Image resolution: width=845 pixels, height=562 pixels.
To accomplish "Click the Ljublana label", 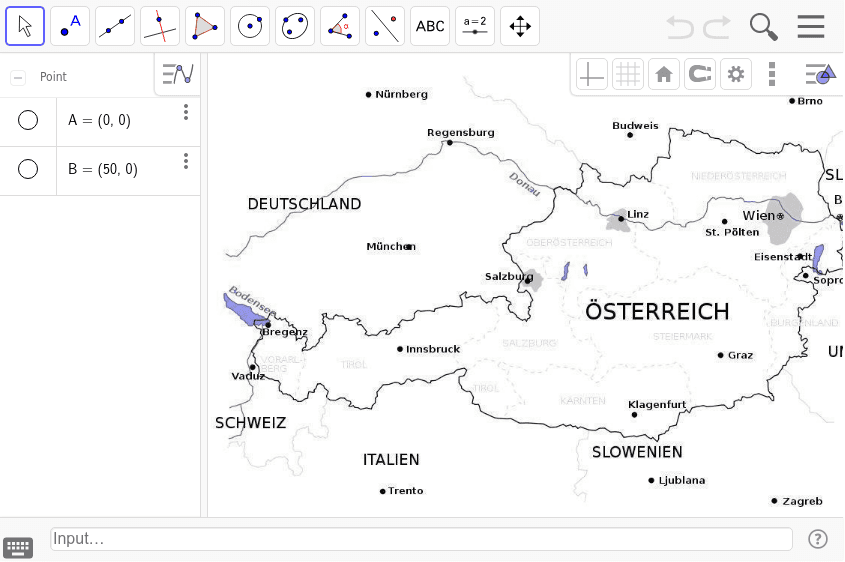I will pos(682,480).
